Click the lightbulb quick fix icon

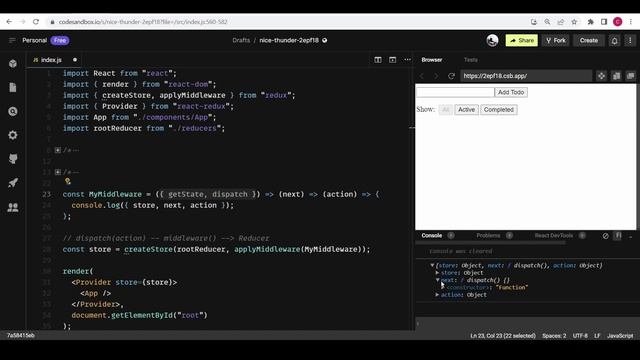click(x=68, y=182)
